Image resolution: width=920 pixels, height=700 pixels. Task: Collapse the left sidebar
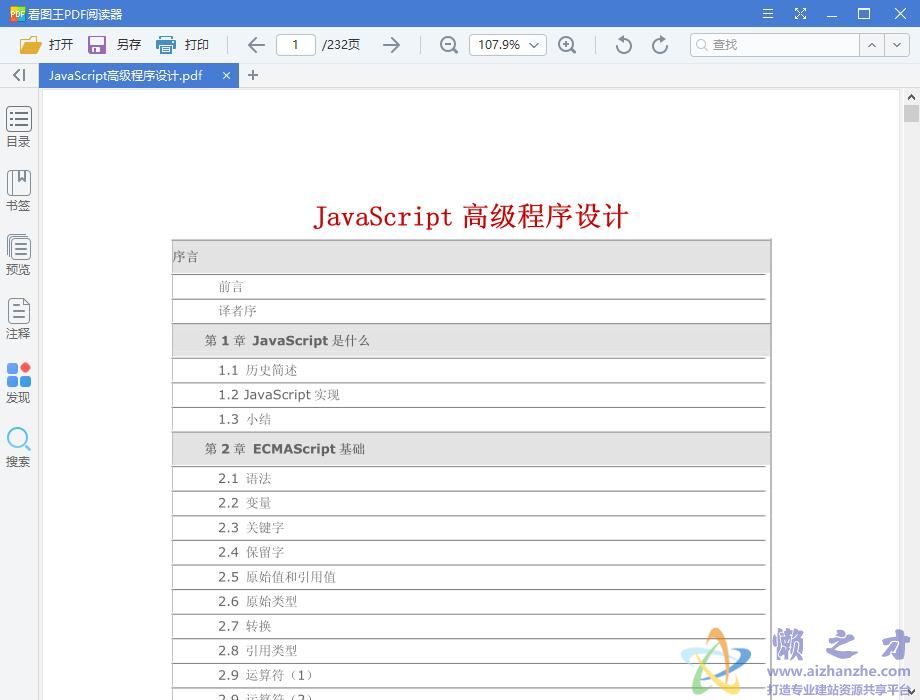click(17, 75)
